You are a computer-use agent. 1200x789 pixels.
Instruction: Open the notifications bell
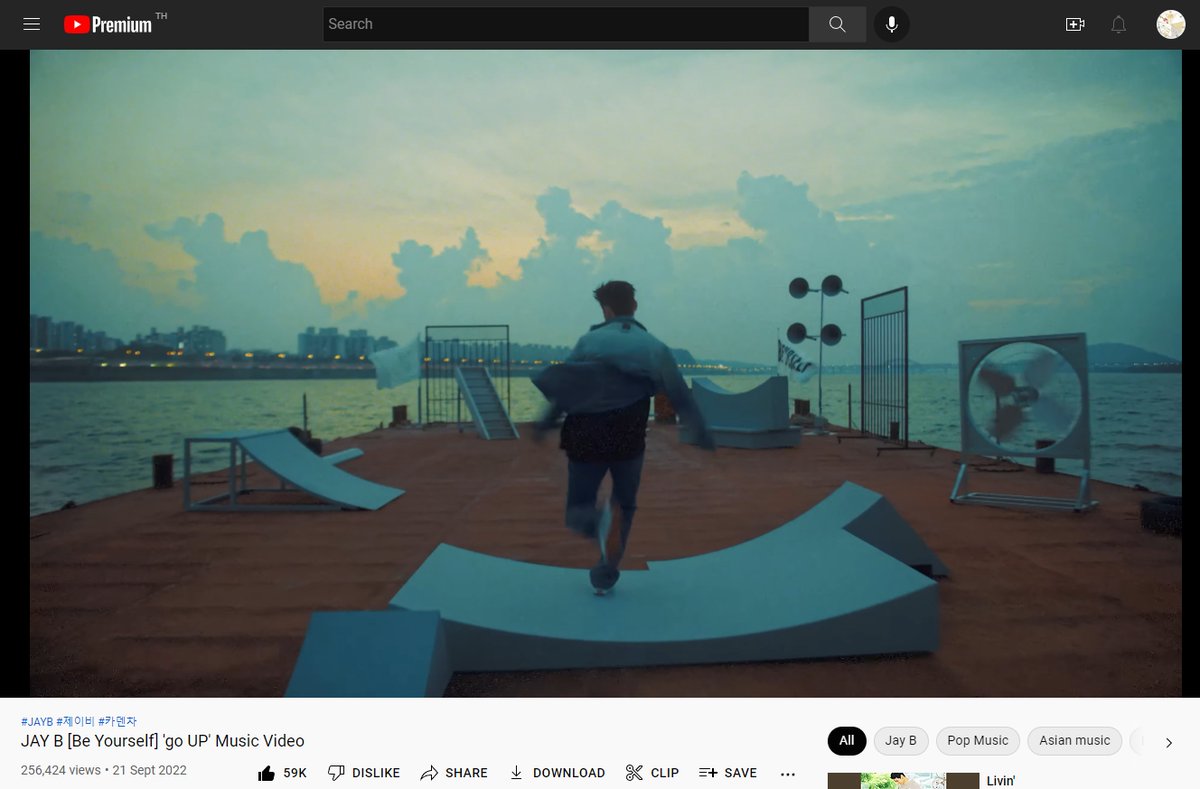click(1119, 24)
